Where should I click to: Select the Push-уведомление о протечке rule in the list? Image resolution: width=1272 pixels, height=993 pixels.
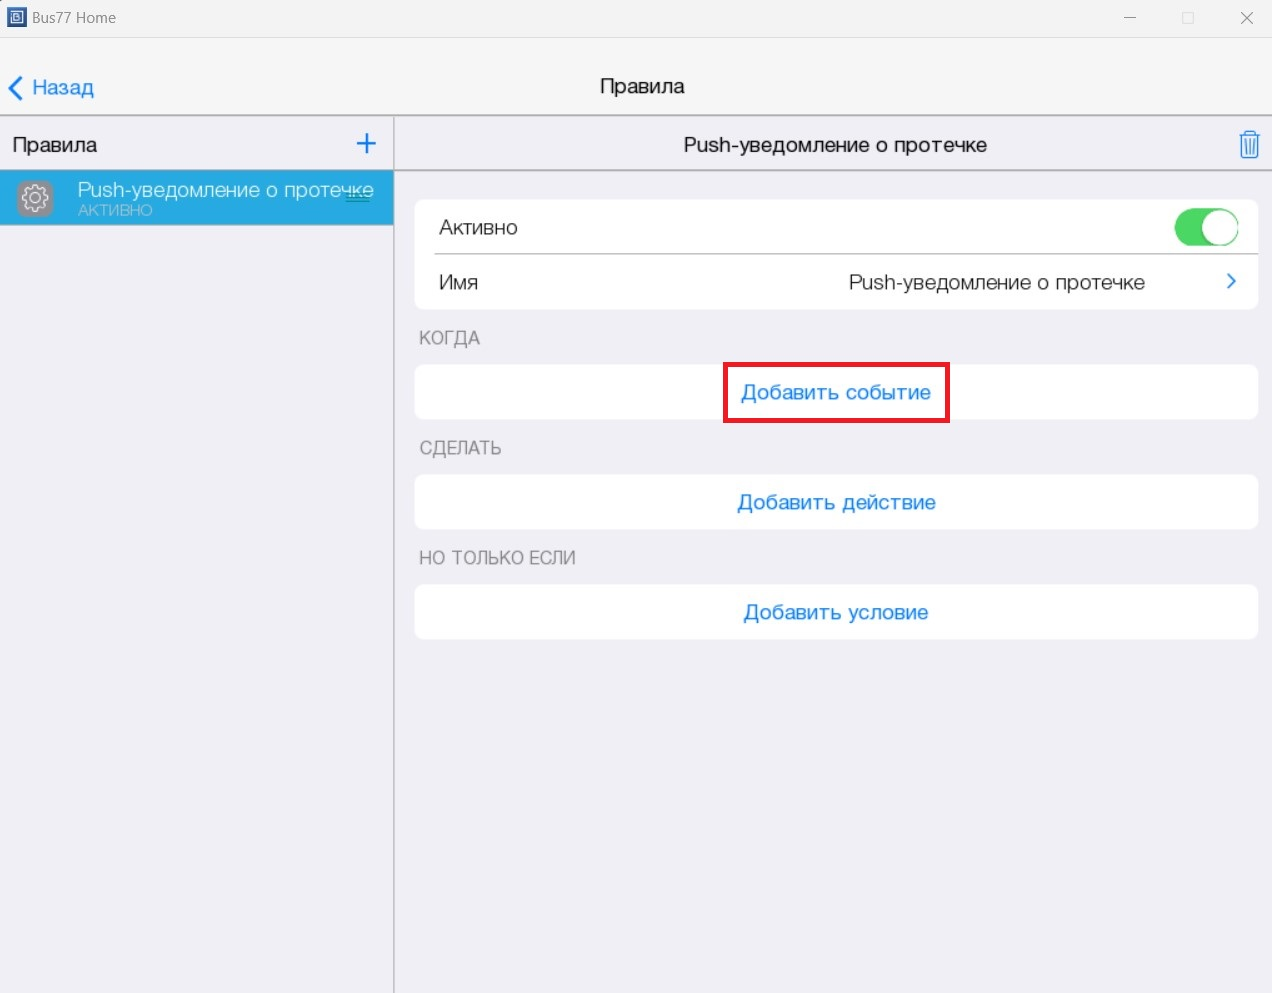point(225,190)
